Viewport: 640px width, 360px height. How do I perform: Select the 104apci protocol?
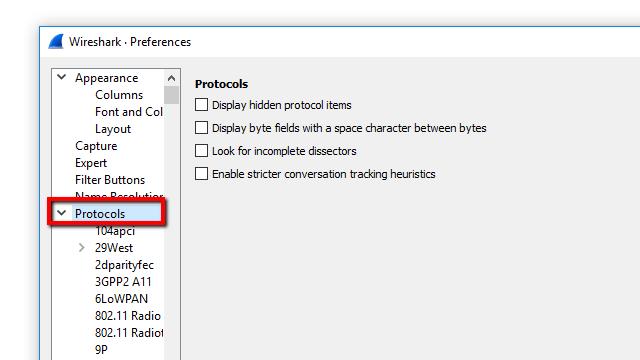tap(115, 231)
